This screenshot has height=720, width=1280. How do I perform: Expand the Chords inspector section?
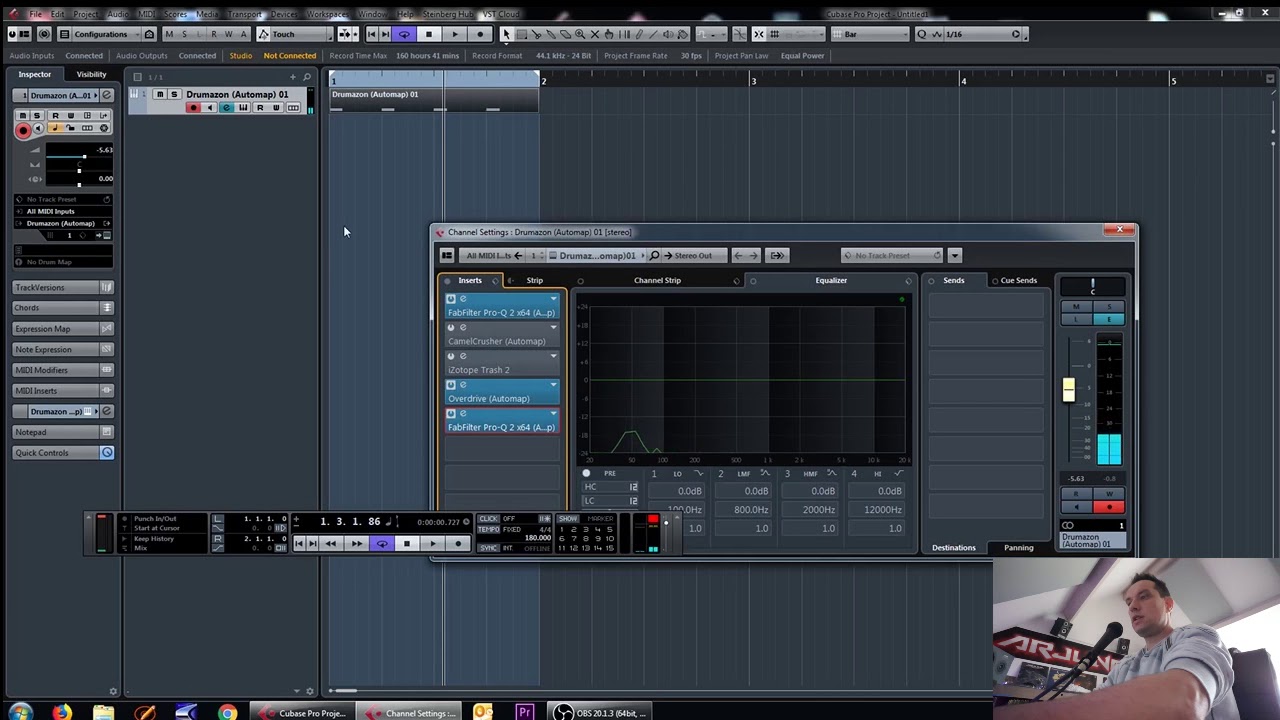click(x=63, y=308)
